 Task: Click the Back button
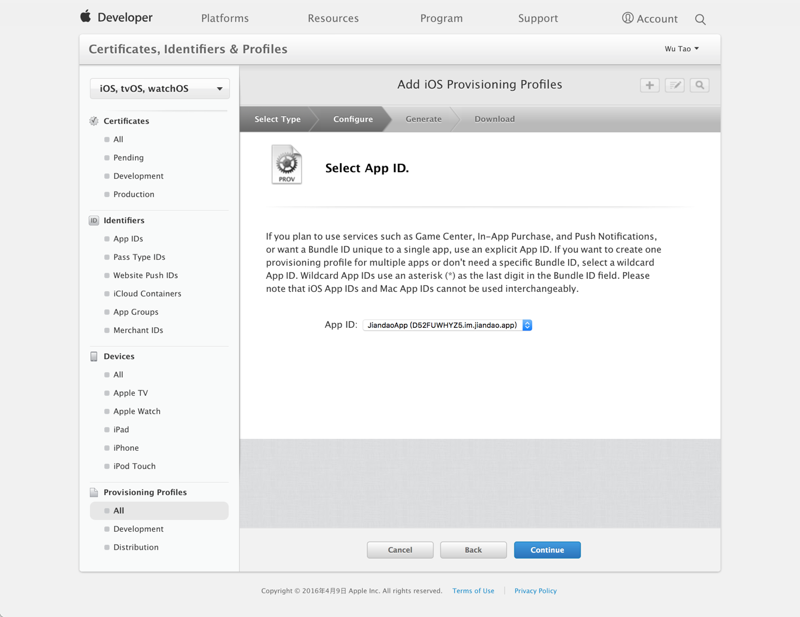click(x=473, y=550)
